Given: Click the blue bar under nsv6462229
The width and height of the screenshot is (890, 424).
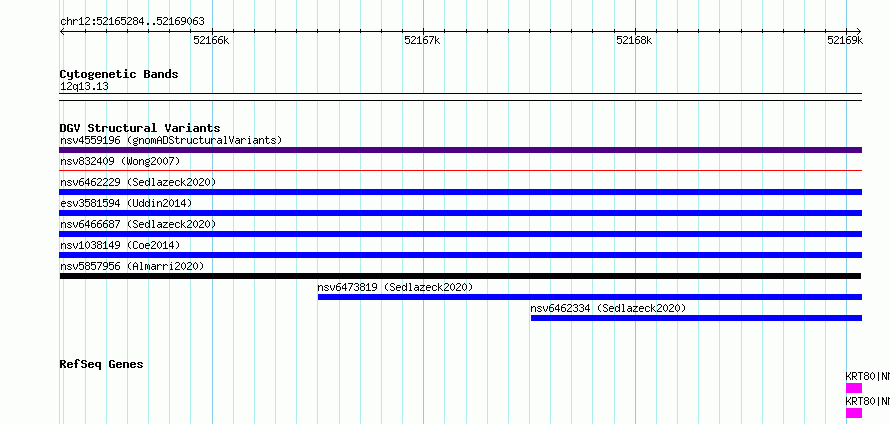Looking at the screenshot, I should pyautogui.click(x=460, y=192).
